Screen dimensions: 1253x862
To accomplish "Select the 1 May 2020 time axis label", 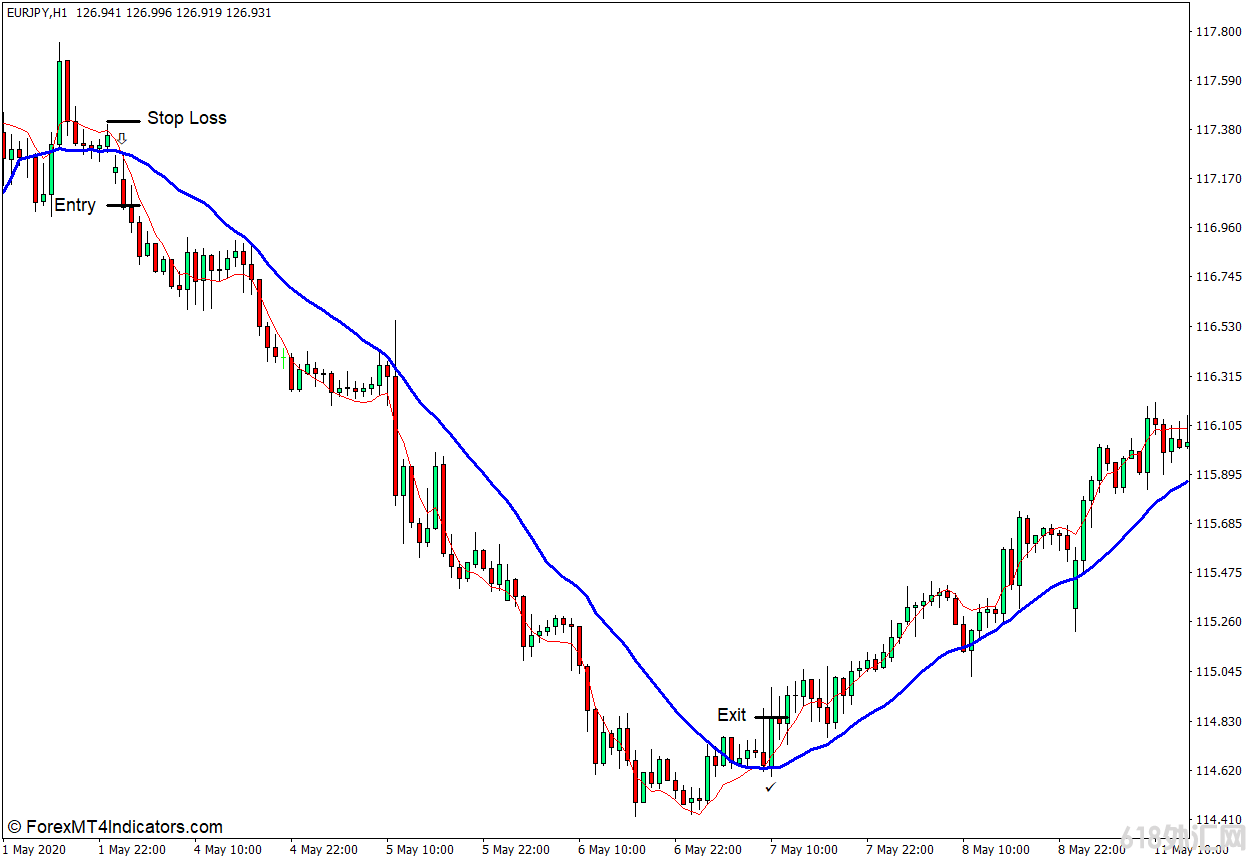I will pos(32,849).
